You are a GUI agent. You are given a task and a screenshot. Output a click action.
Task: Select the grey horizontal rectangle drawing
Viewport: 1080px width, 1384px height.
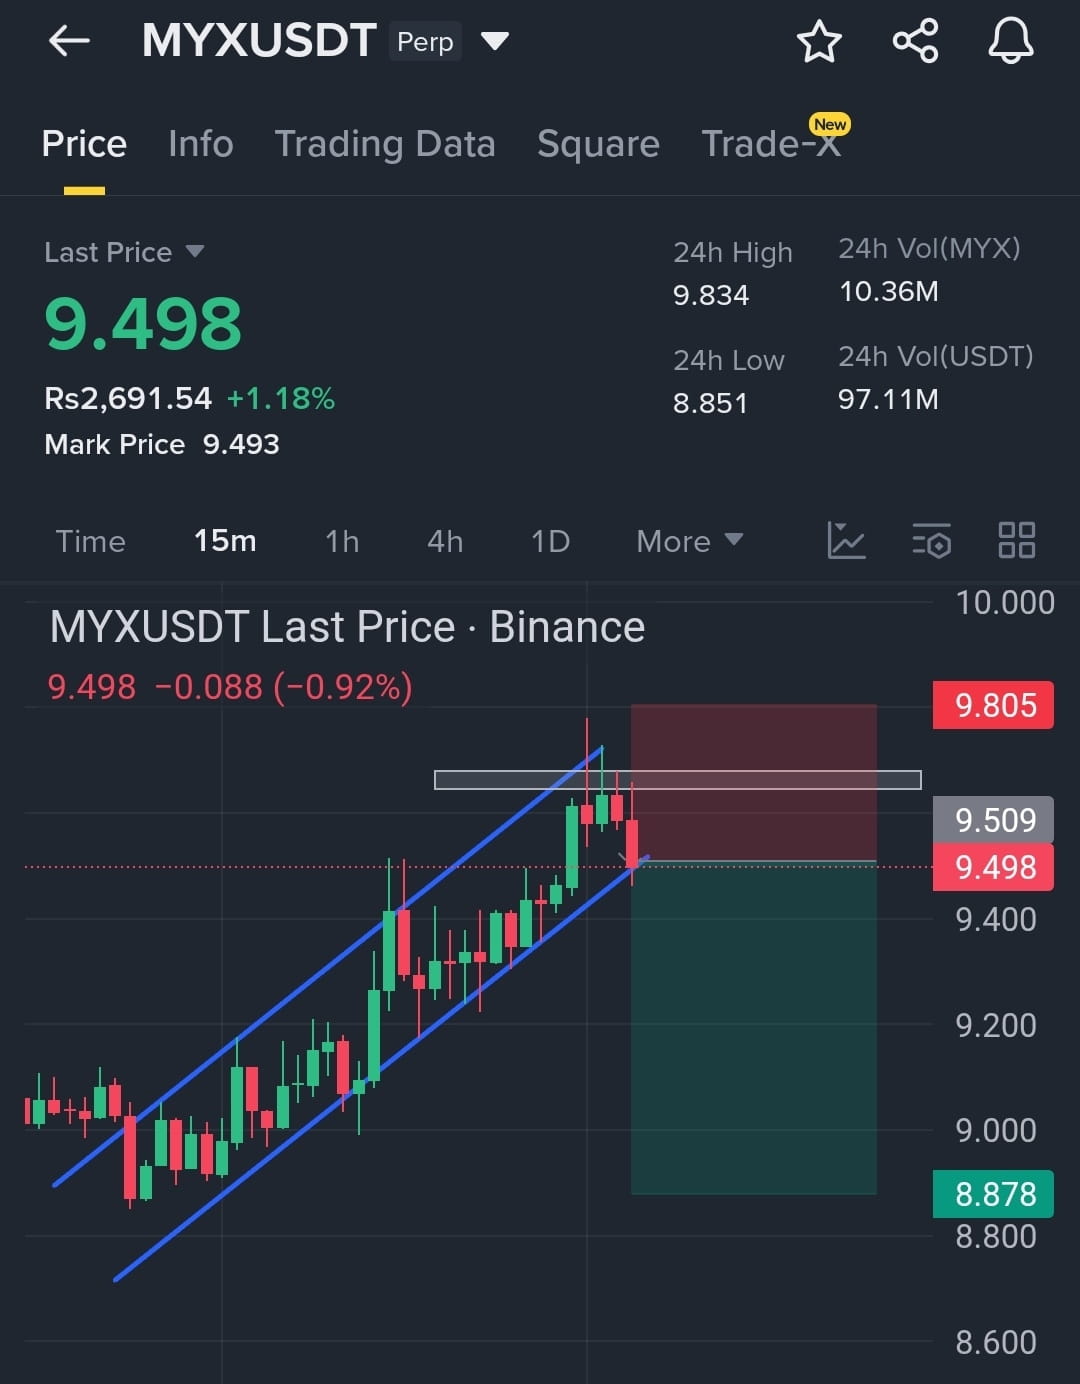point(678,780)
